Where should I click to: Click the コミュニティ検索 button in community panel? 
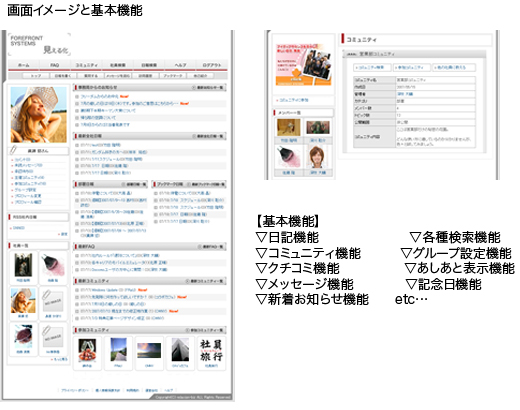click(x=372, y=67)
